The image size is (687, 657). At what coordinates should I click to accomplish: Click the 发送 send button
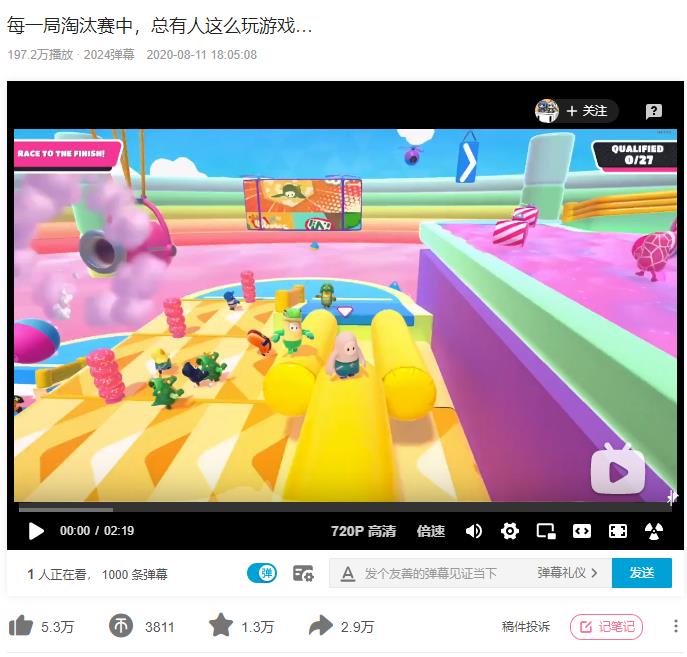[641, 573]
